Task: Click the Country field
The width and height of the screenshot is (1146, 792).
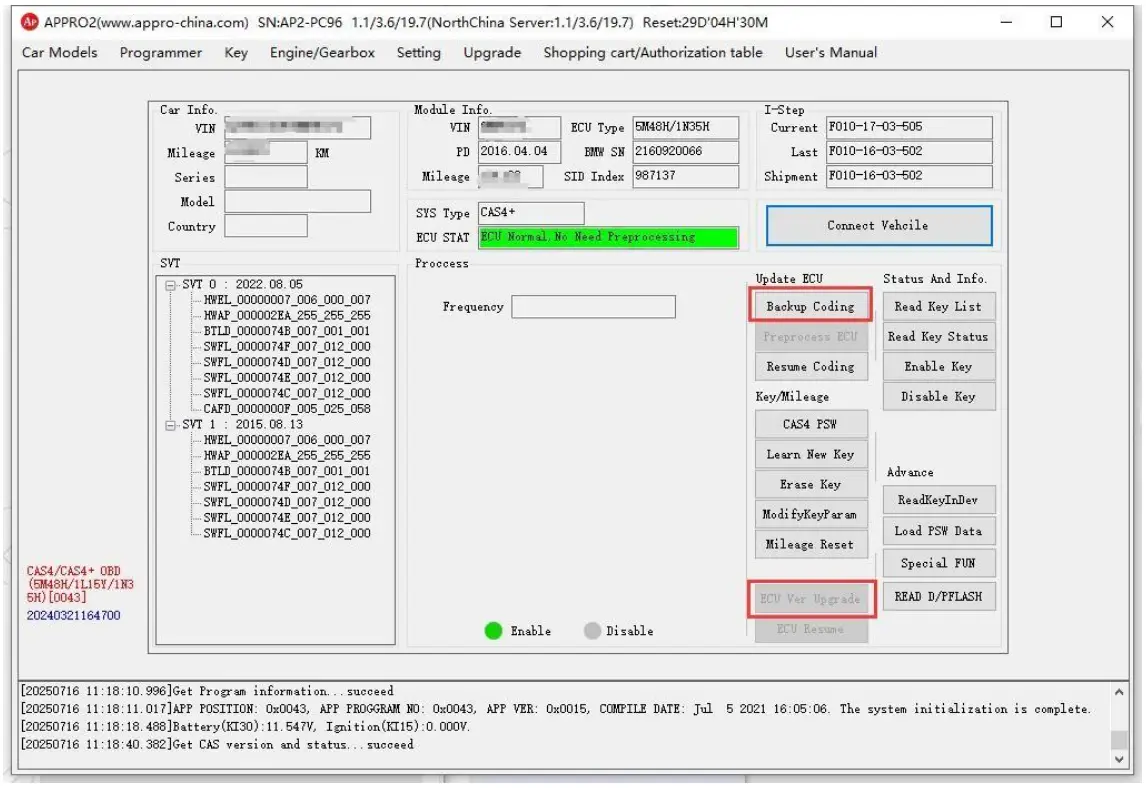Action: [x=266, y=226]
